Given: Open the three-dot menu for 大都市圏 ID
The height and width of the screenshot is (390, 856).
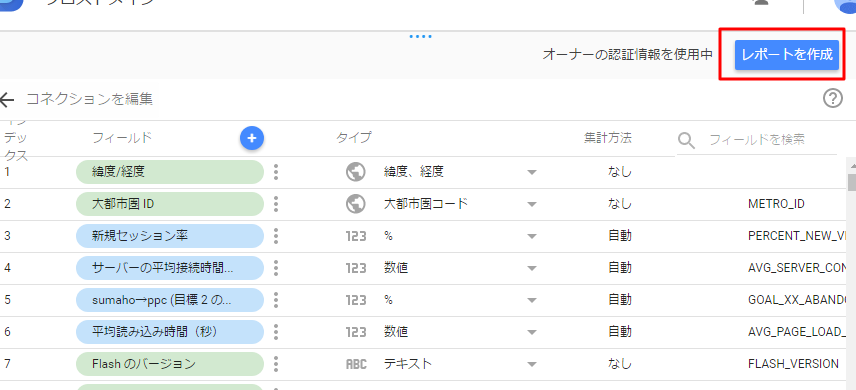Looking at the screenshot, I should pos(276,204).
